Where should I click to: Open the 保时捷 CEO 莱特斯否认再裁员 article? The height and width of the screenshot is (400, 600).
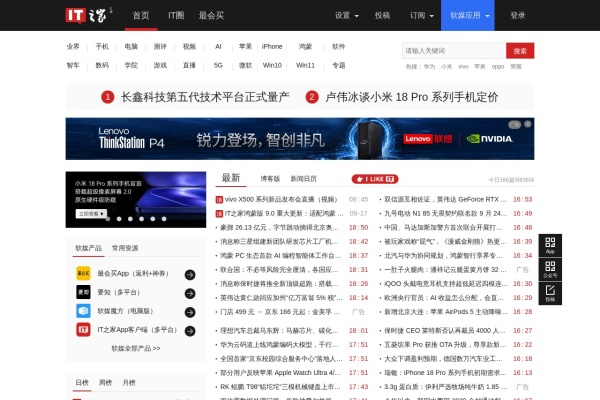pos(445,330)
